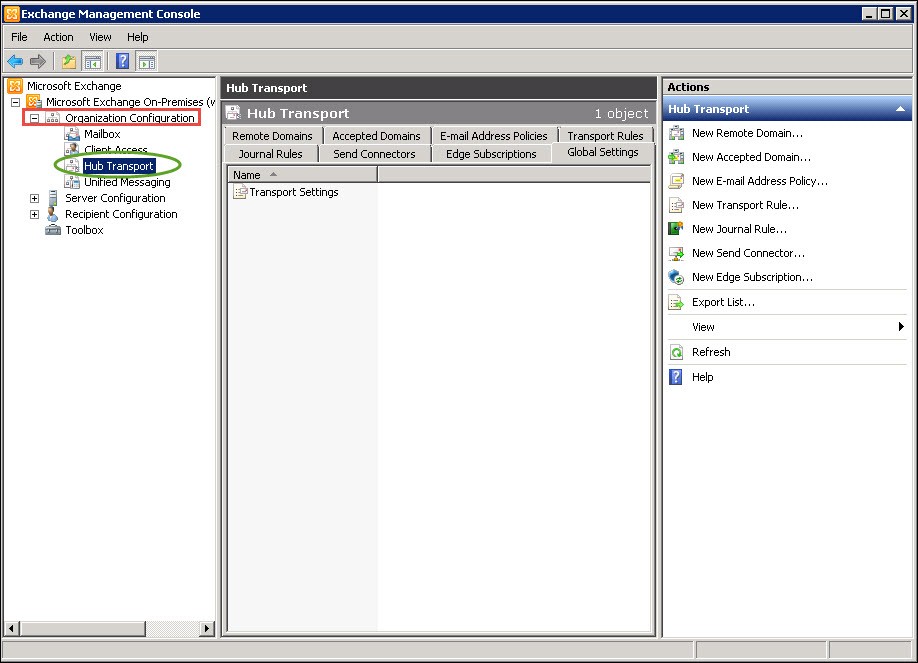This screenshot has width=918, height=663.
Task: Open the Action menu
Action: pyautogui.click(x=58, y=37)
